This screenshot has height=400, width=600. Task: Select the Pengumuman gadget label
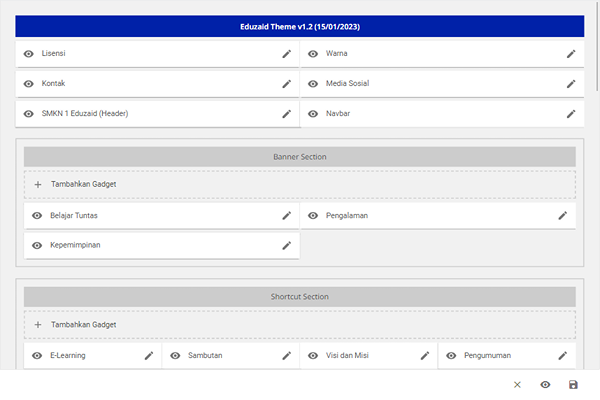pos(489,355)
